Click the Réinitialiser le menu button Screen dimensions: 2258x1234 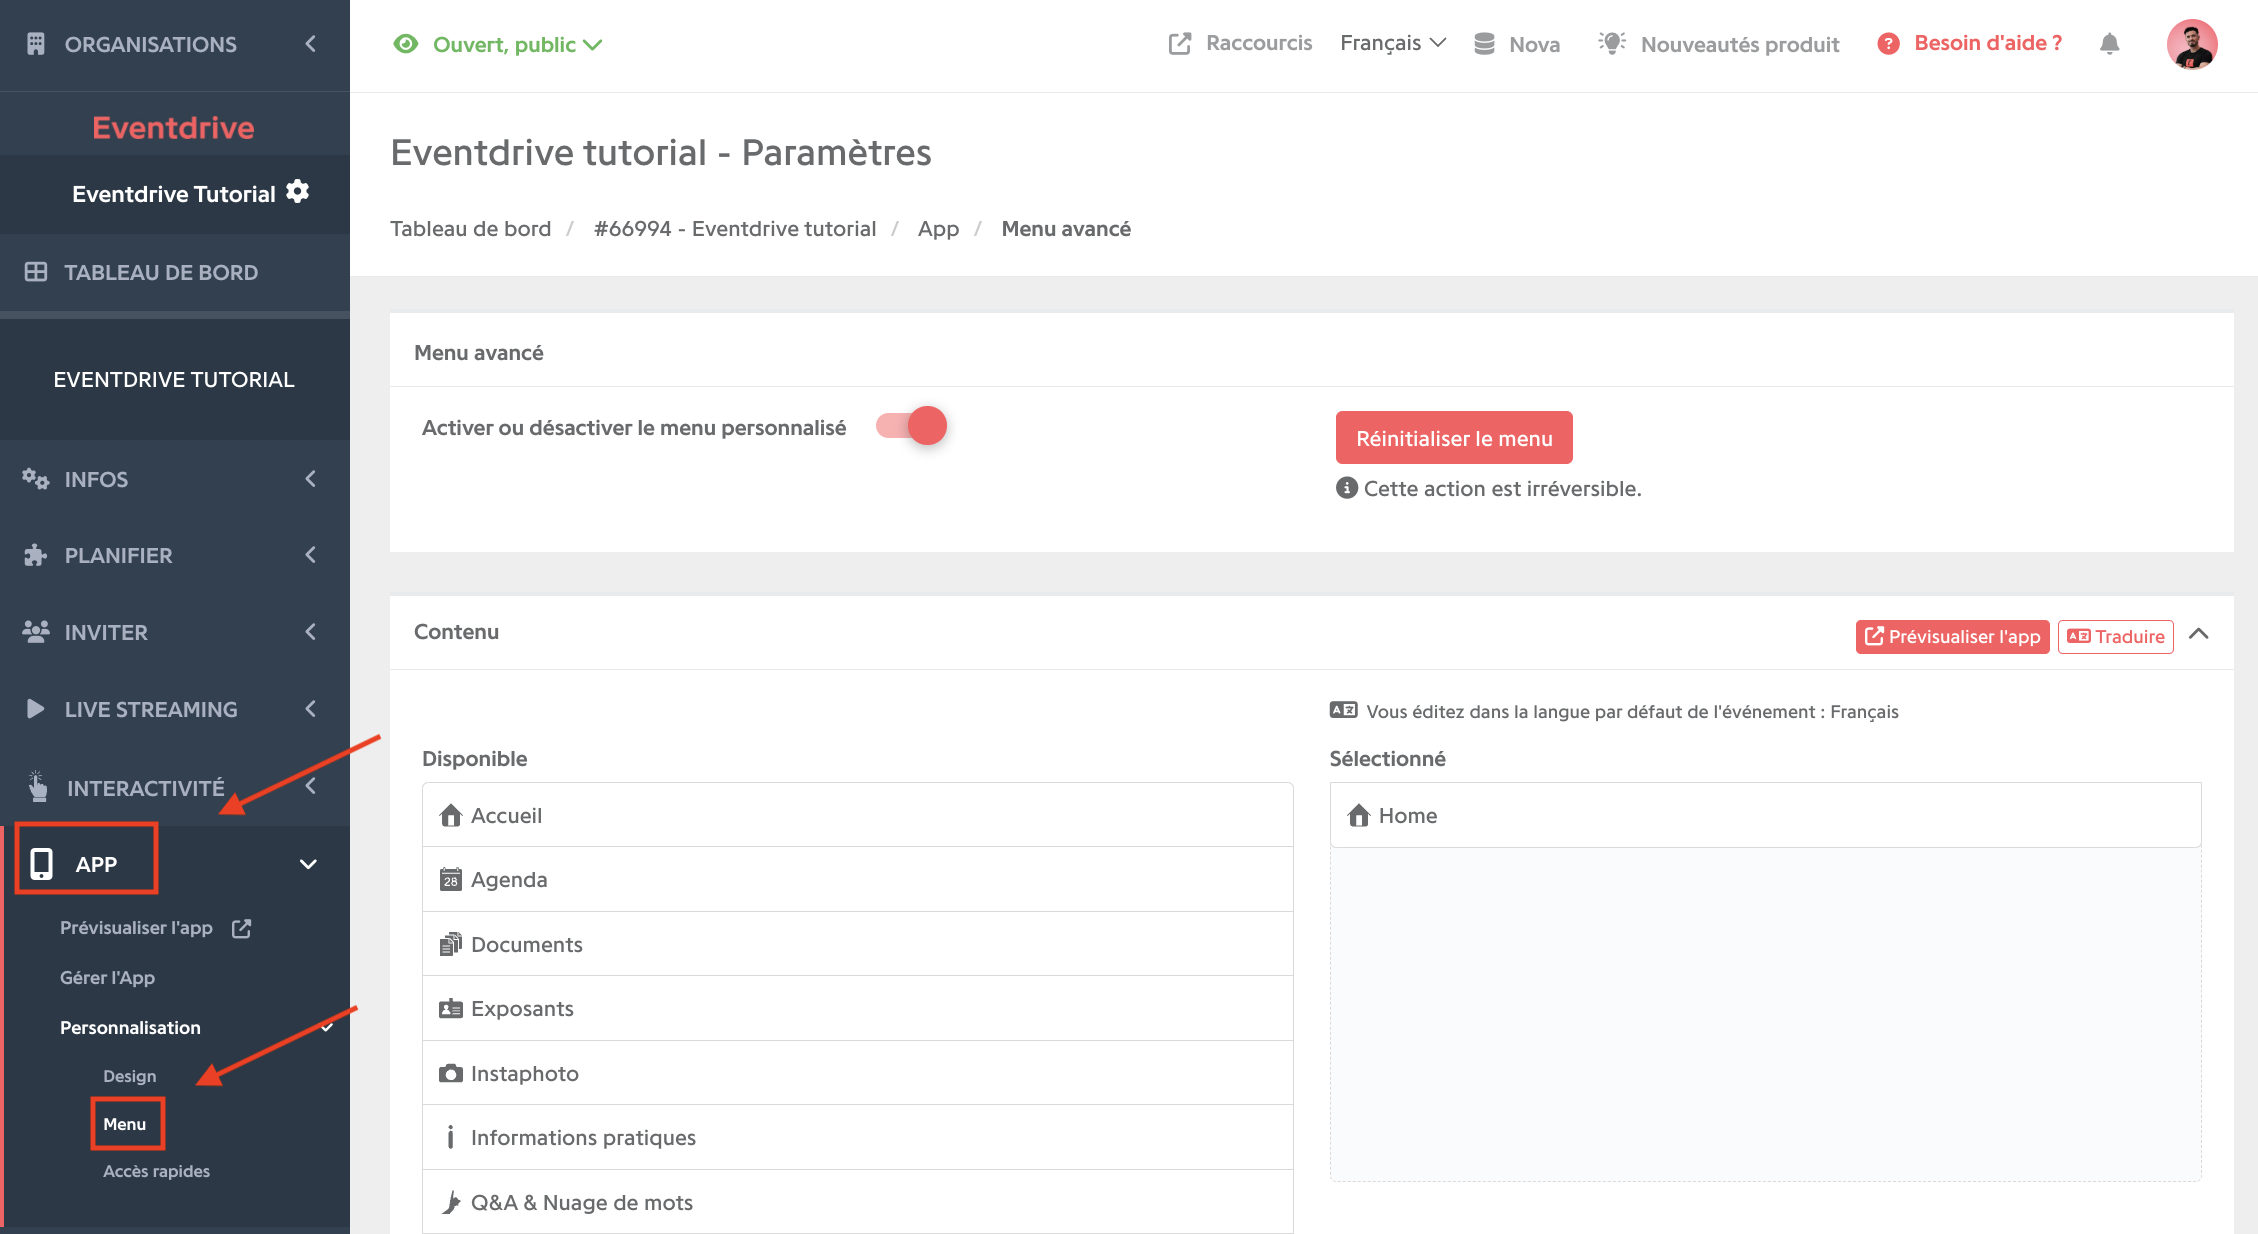click(1454, 438)
